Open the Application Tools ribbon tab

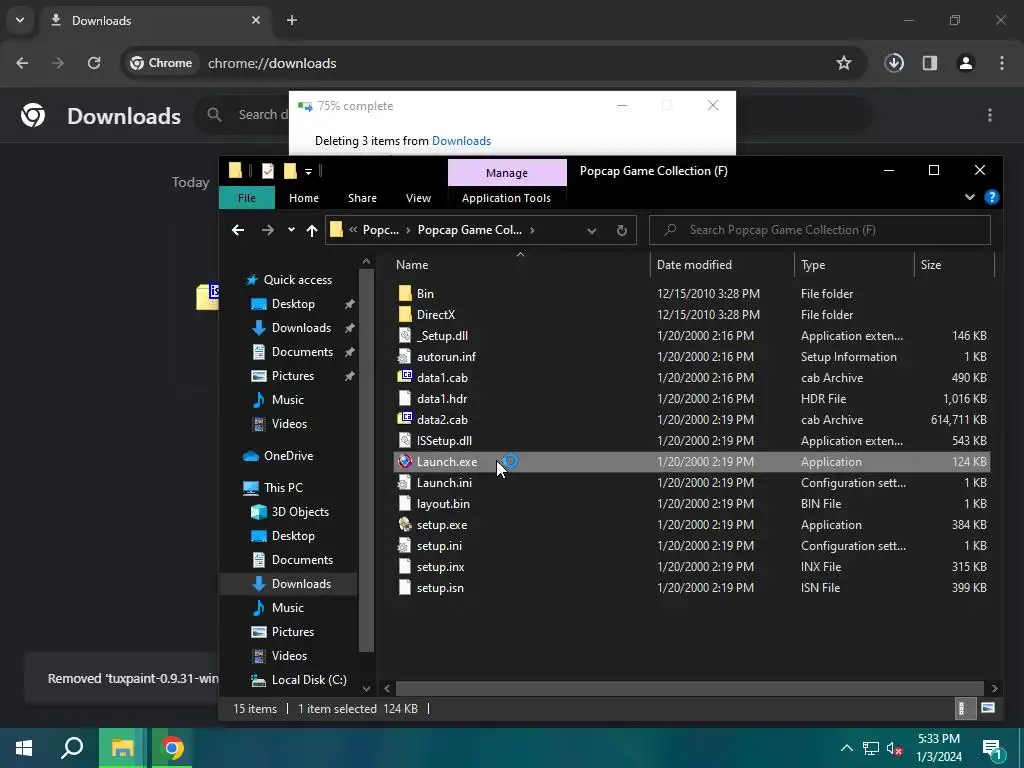click(506, 198)
